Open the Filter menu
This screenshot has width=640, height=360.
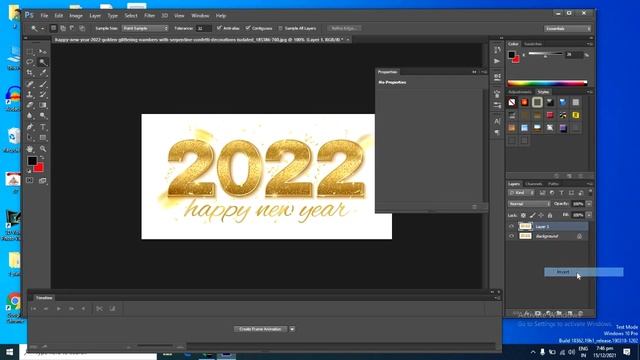click(x=149, y=16)
